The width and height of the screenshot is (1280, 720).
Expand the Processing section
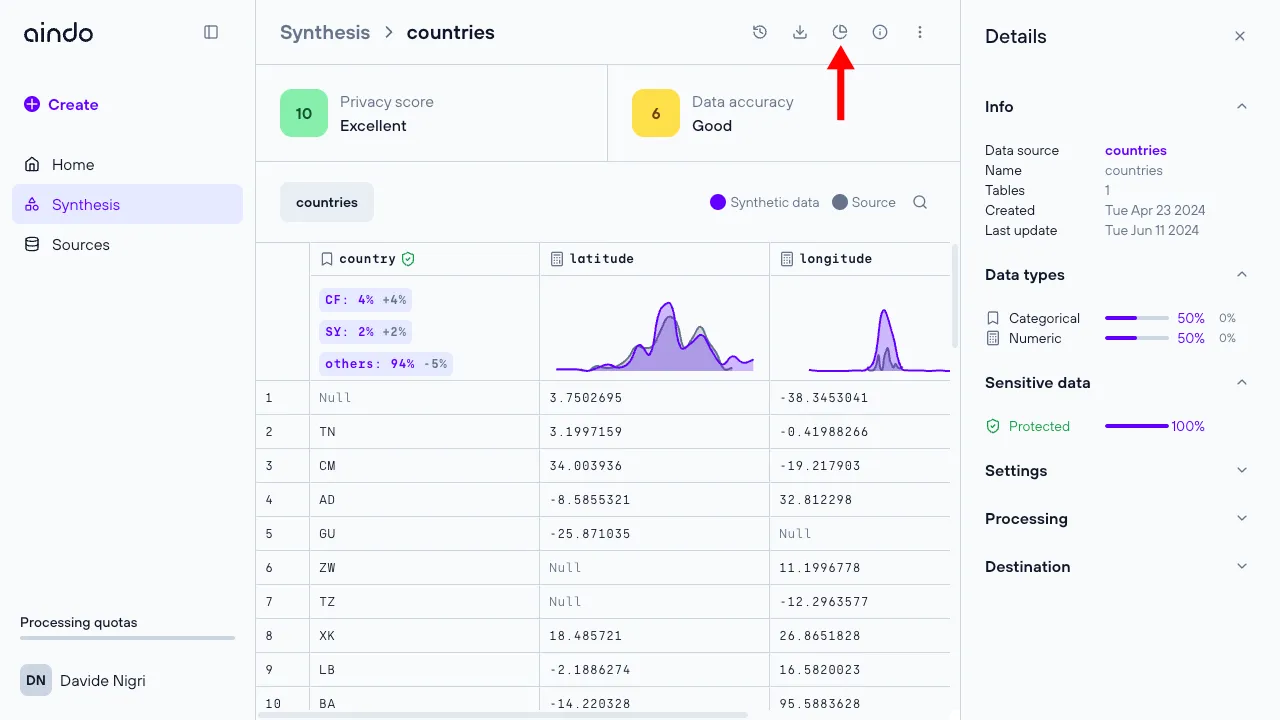1242,518
